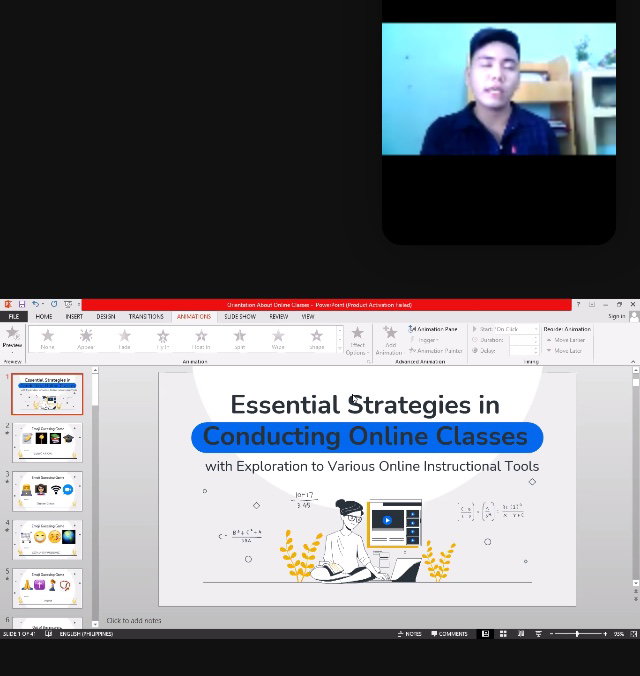
Task: Switch to the VIEW tab
Action: pos(307,316)
